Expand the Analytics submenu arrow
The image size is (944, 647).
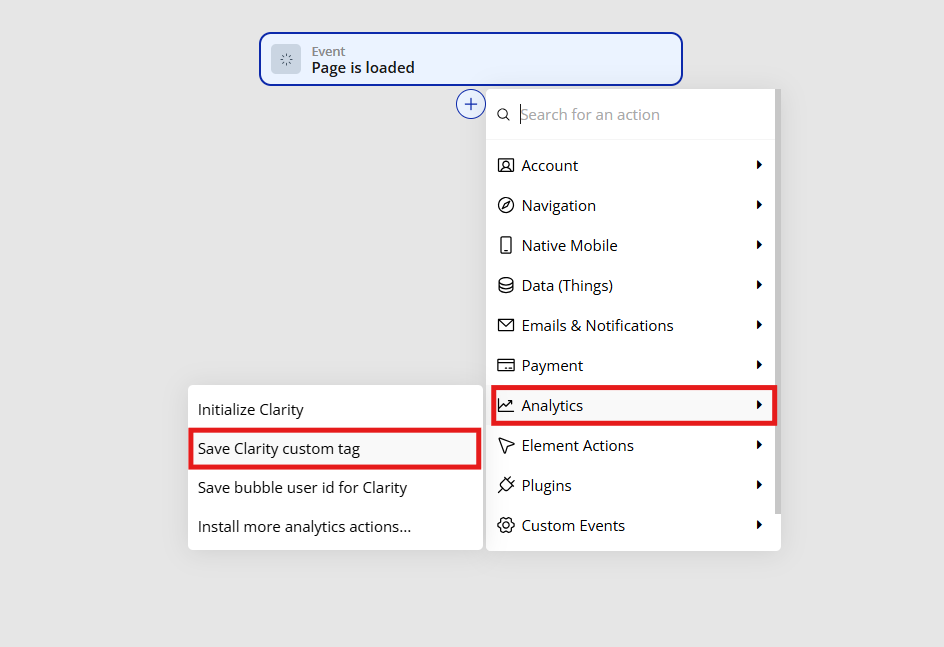(x=759, y=405)
